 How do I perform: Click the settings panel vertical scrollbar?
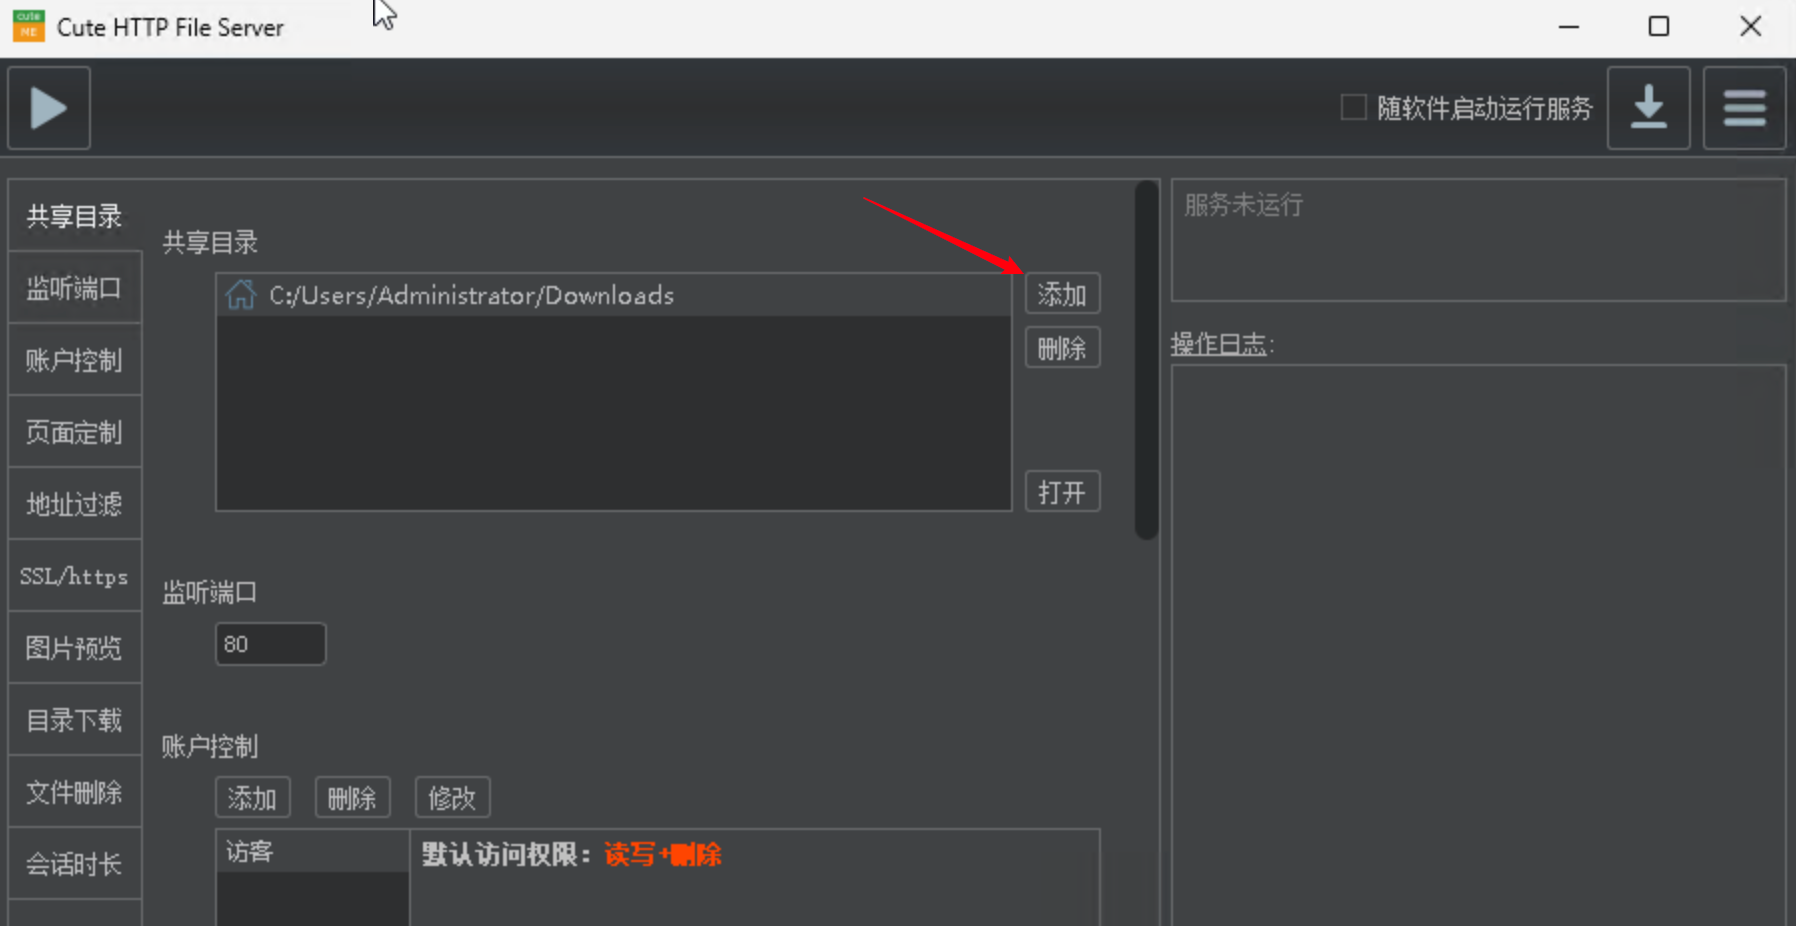[1146, 360]
